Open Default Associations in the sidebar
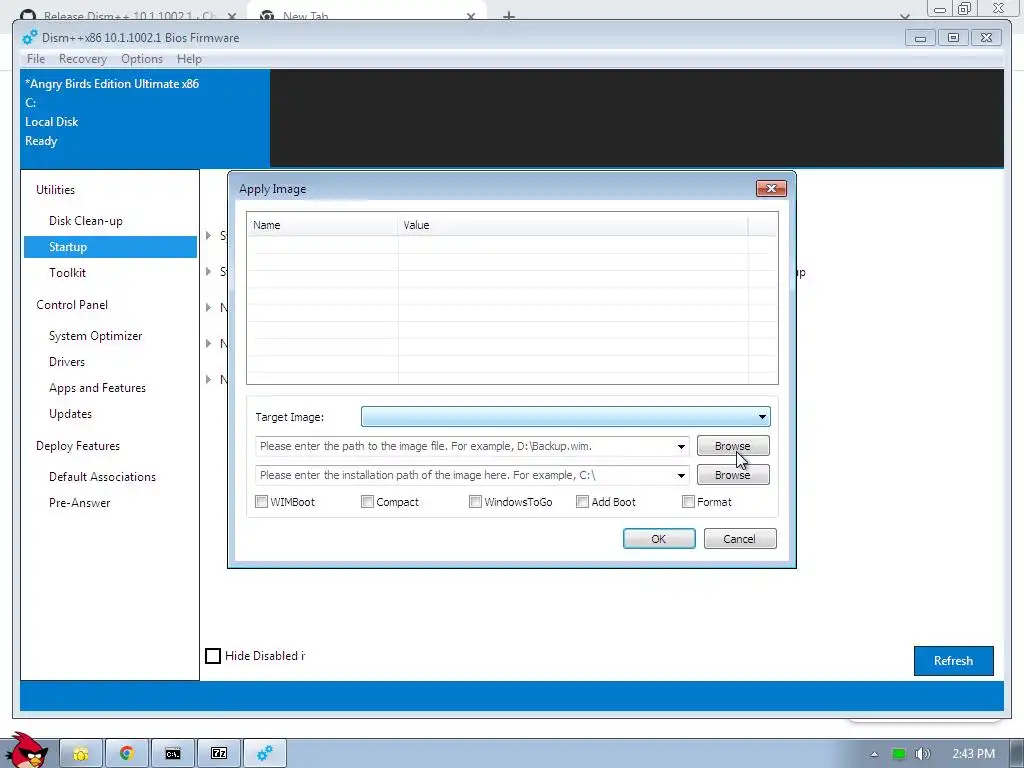Viewport: 1024px width, 768px height. point(103,477)
